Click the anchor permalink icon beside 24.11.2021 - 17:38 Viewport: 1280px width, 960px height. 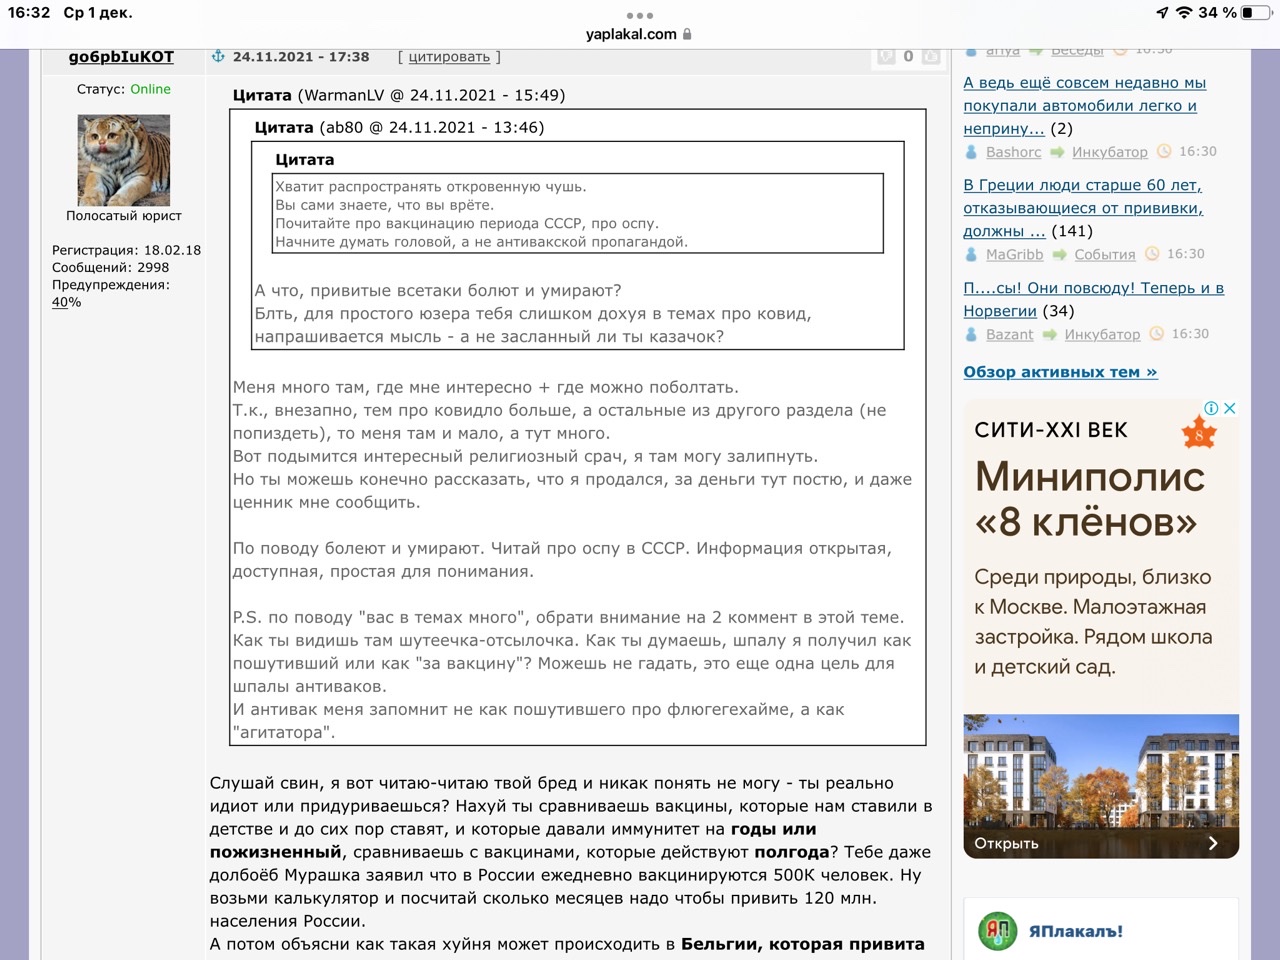click(218, 57)
